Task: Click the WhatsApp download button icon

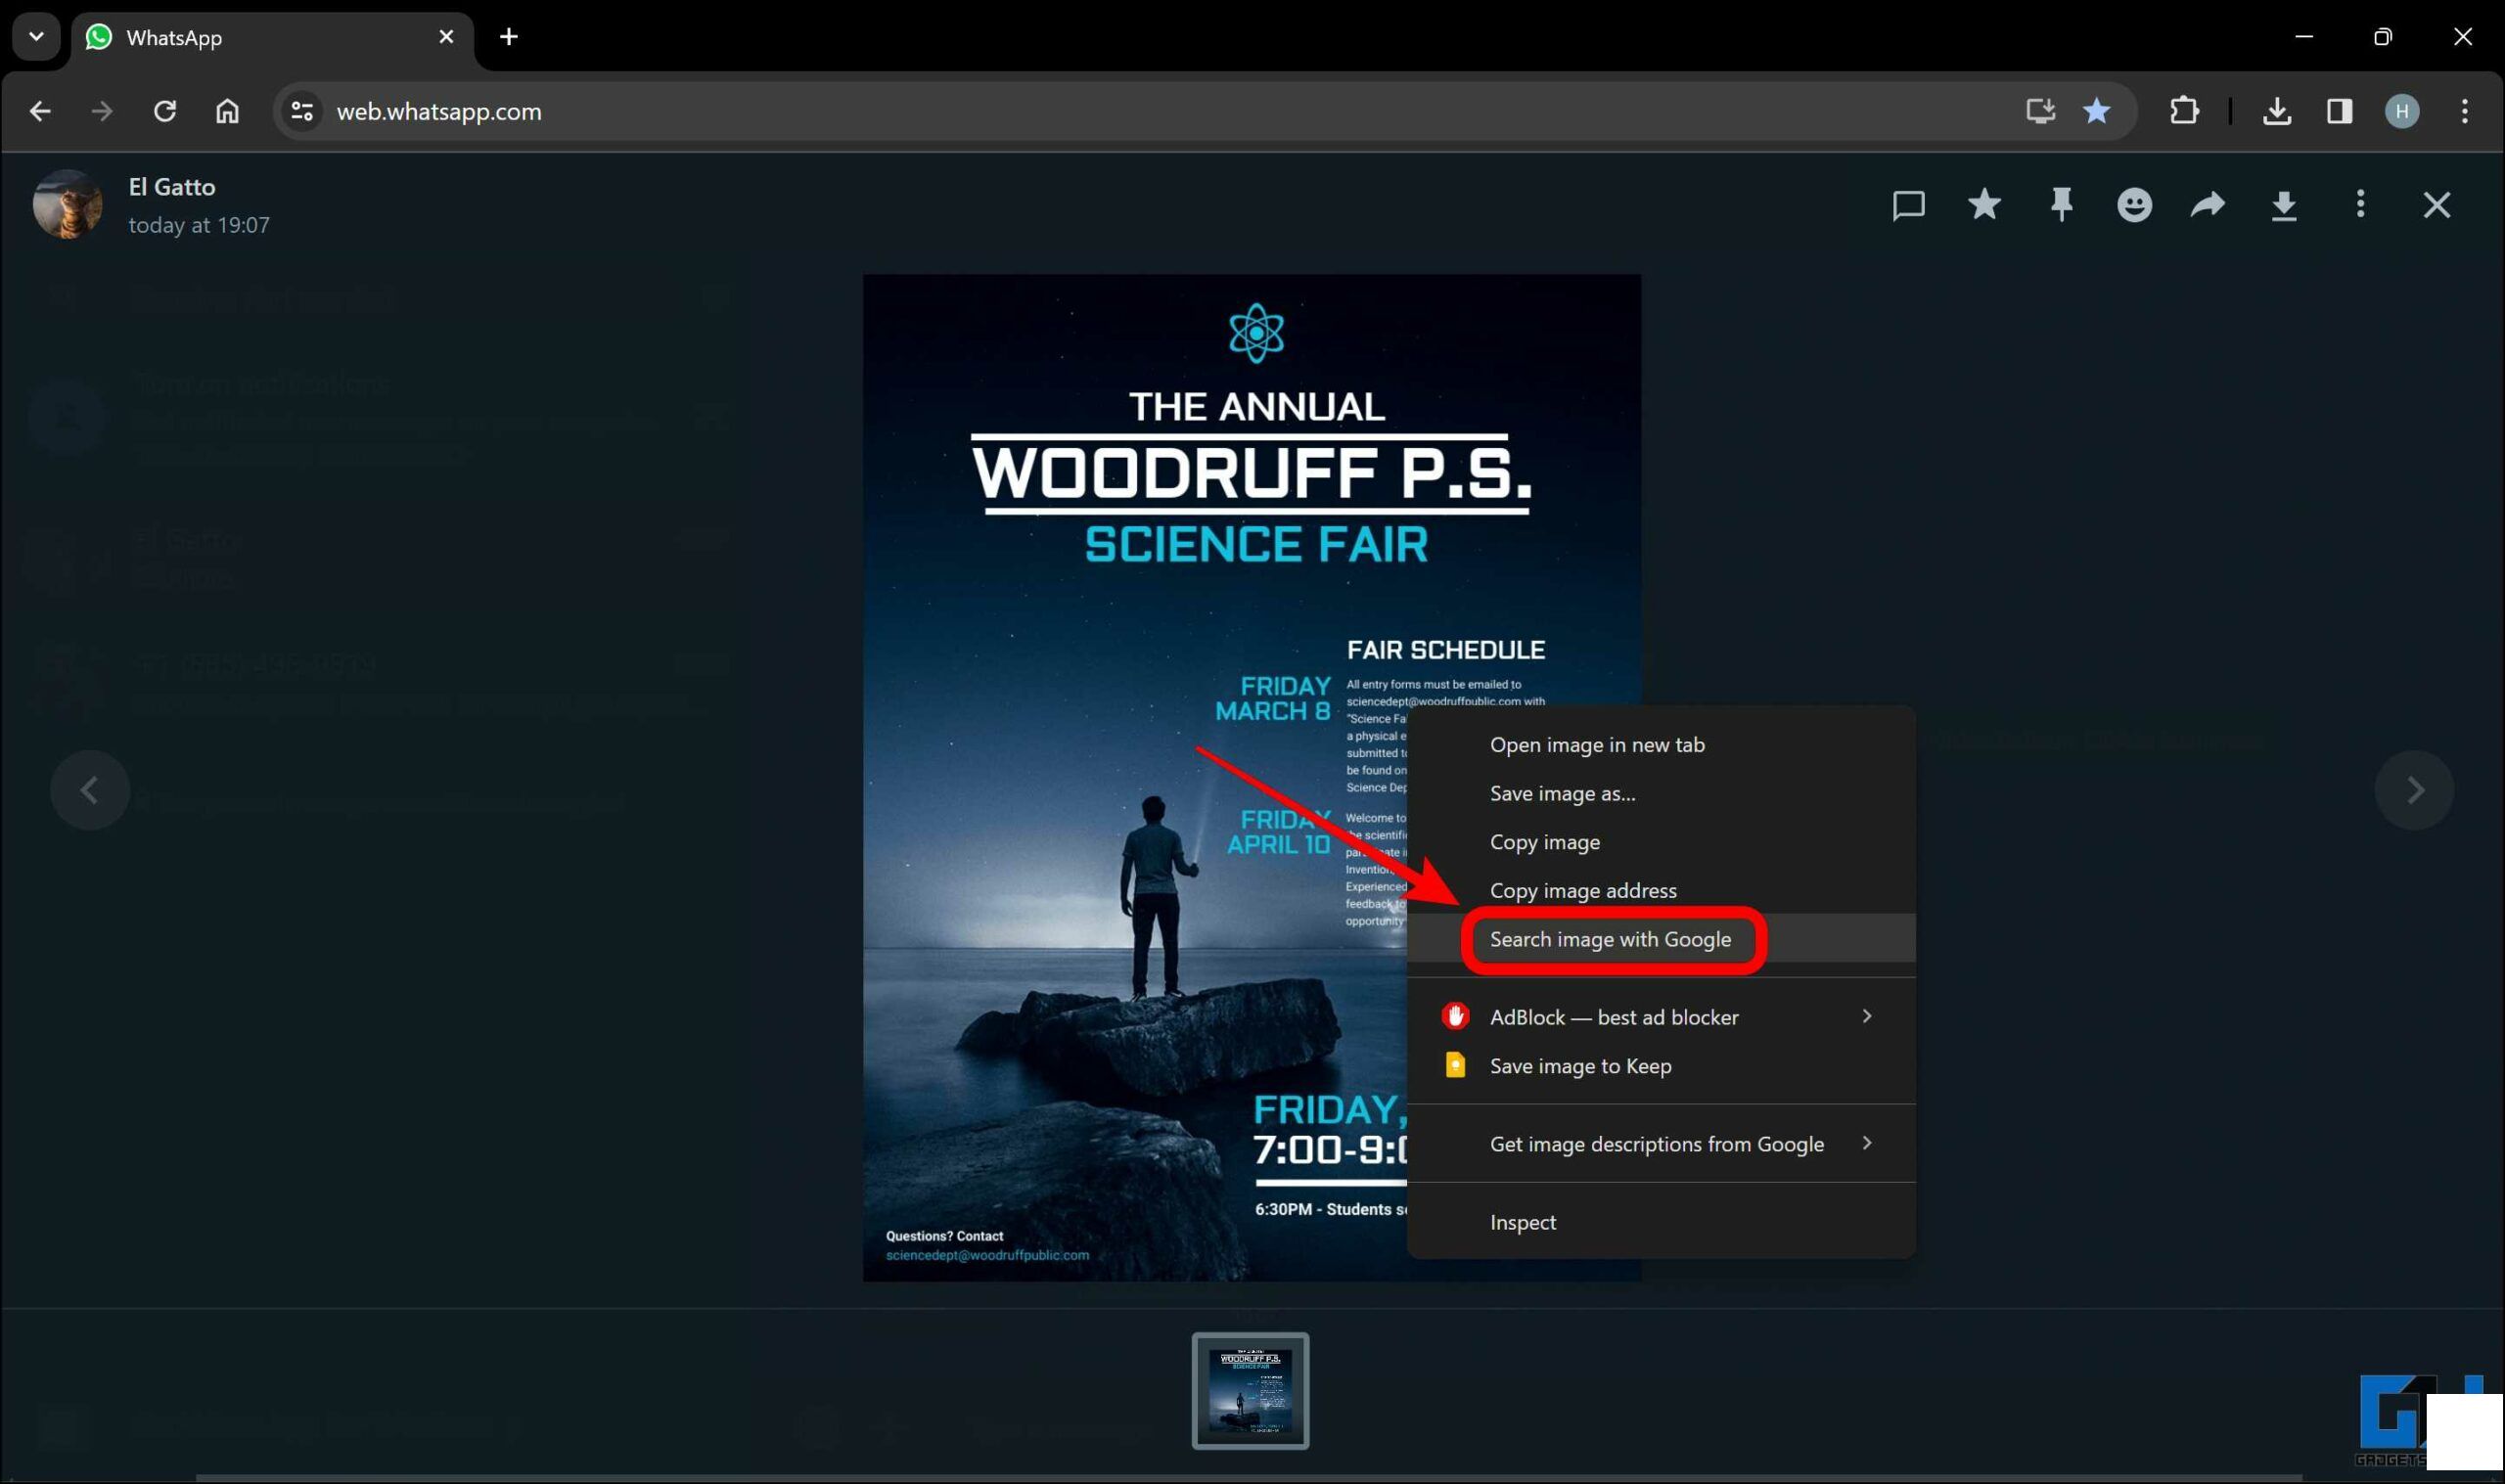Action: point(2286,204)
